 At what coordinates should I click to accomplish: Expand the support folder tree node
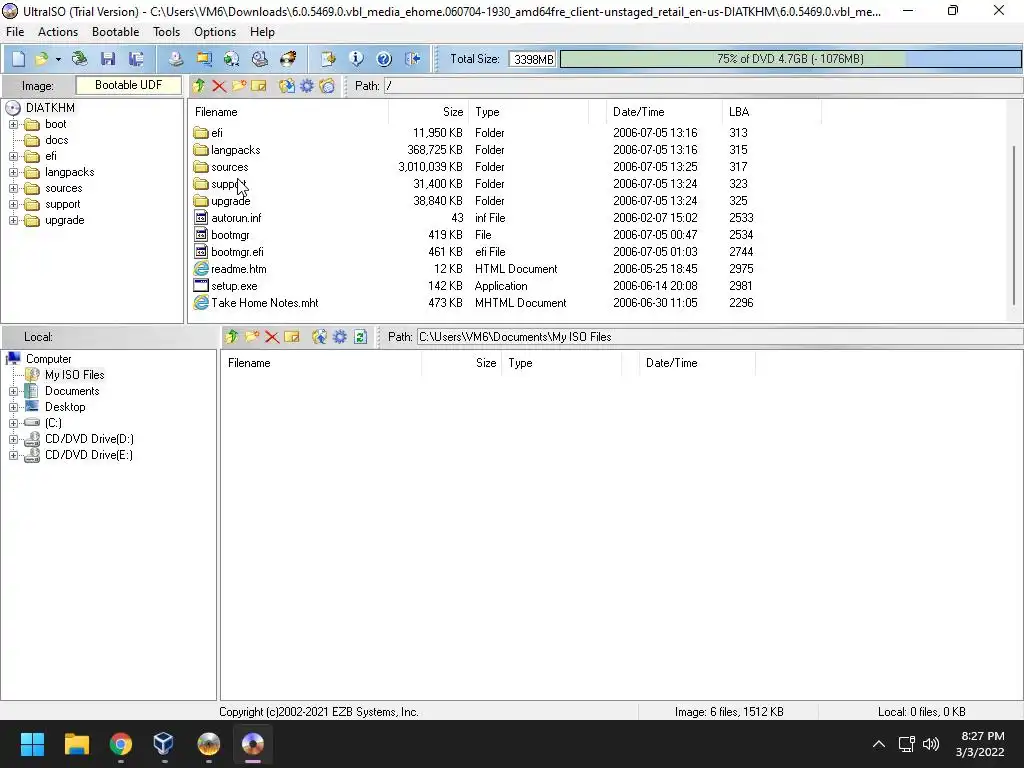13,204
